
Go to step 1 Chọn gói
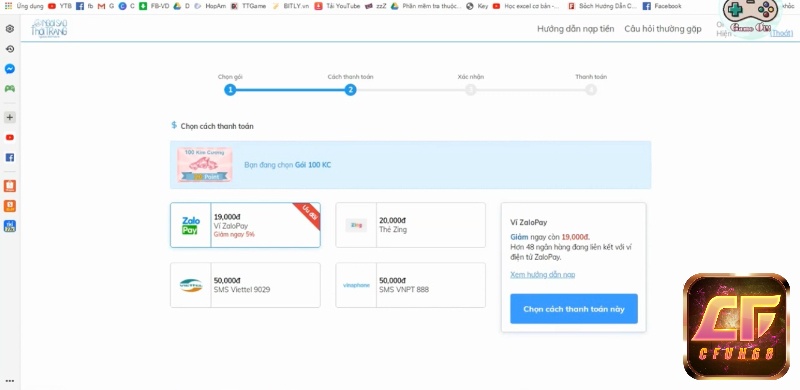point(230,90)
